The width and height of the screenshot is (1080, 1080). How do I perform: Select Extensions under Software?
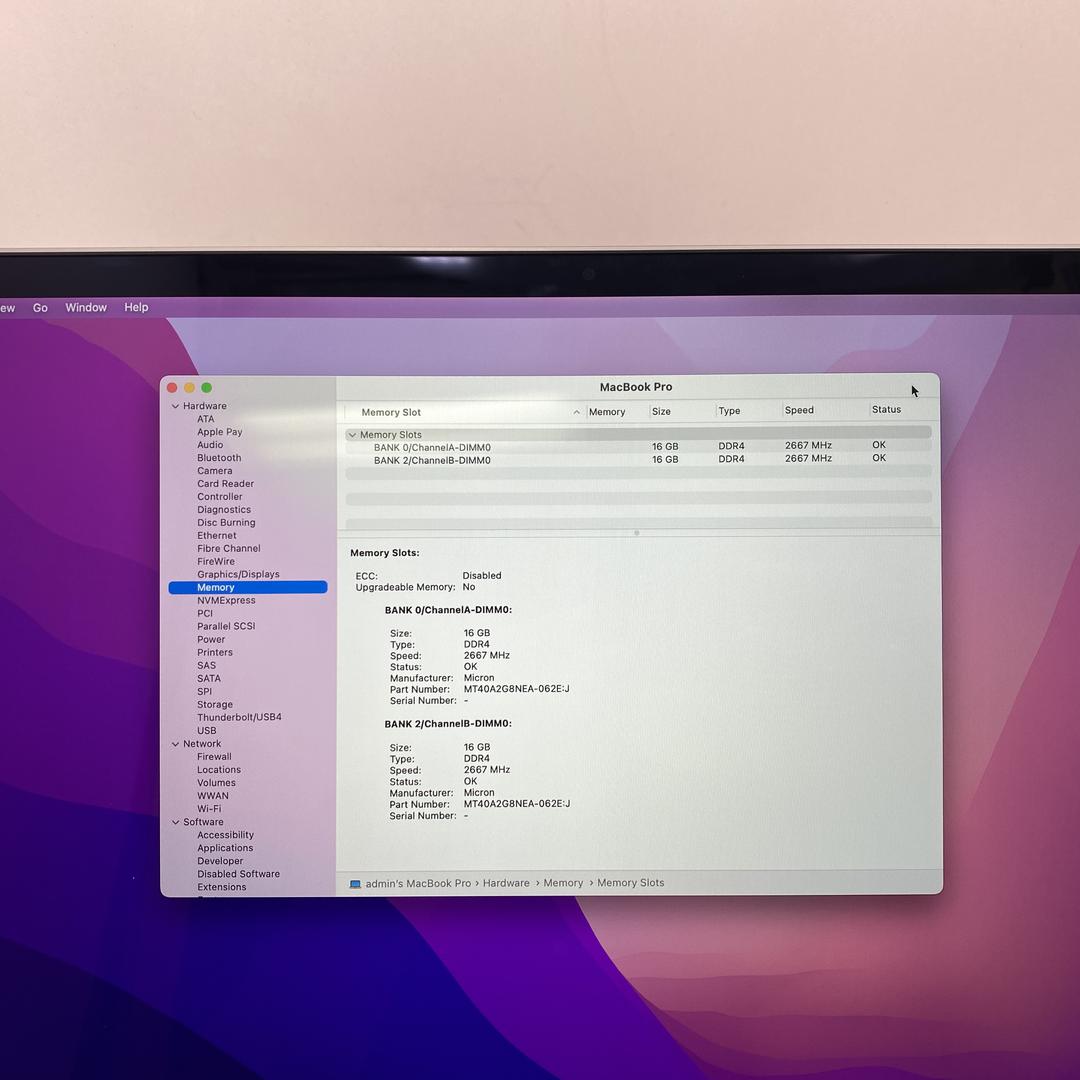pyautogui.click(x=221, y=887)
